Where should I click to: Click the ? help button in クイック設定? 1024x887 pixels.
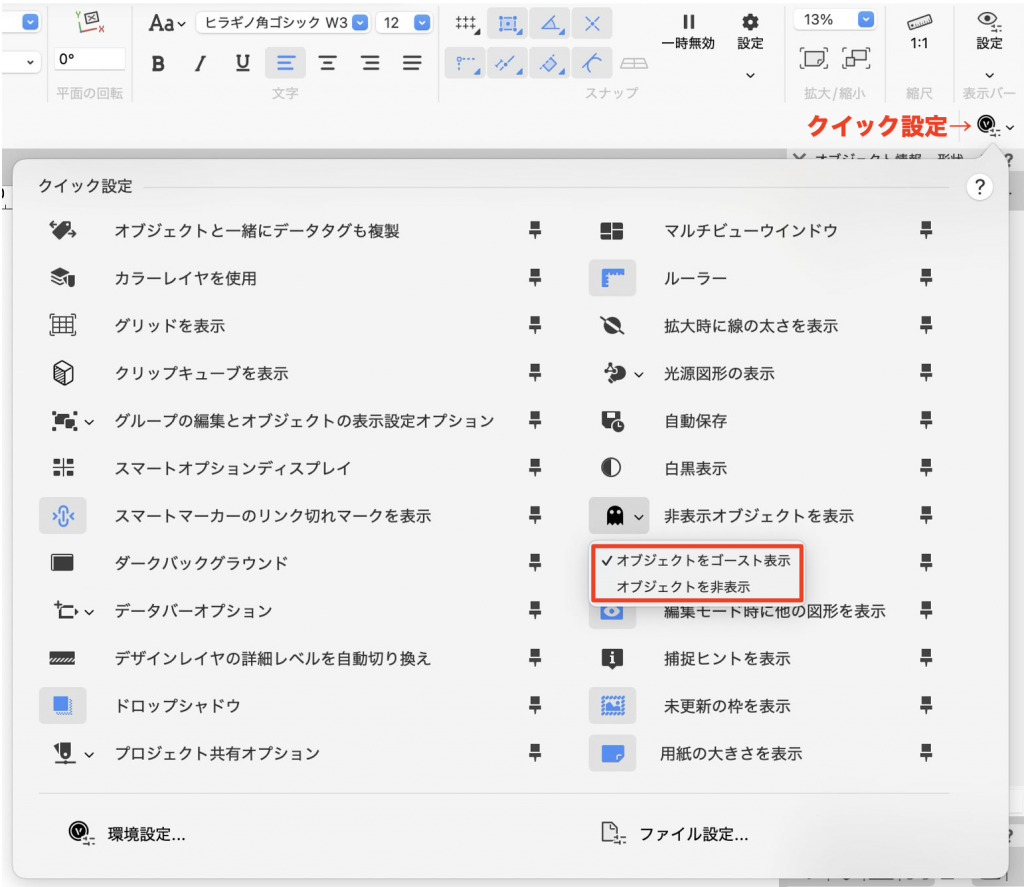(979, 187)
